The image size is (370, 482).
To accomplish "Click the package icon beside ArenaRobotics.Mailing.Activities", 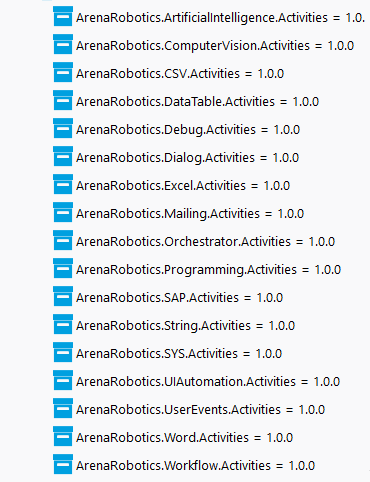I will coord(63,212).
